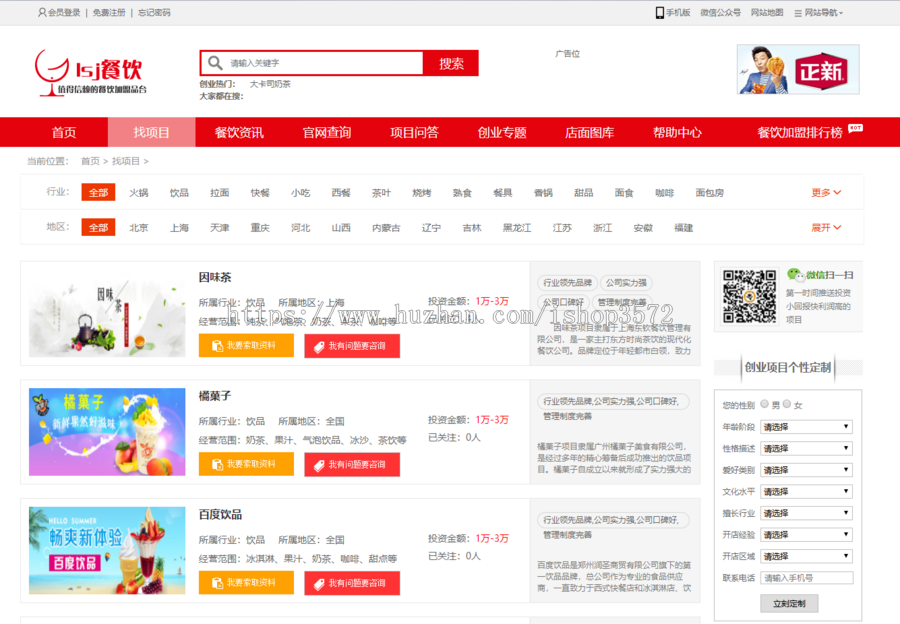Click the green WeChat 微信扫一扫 icon
Image resolution: width=900 pixels, height=624 pixels.
tap(794, 274)
